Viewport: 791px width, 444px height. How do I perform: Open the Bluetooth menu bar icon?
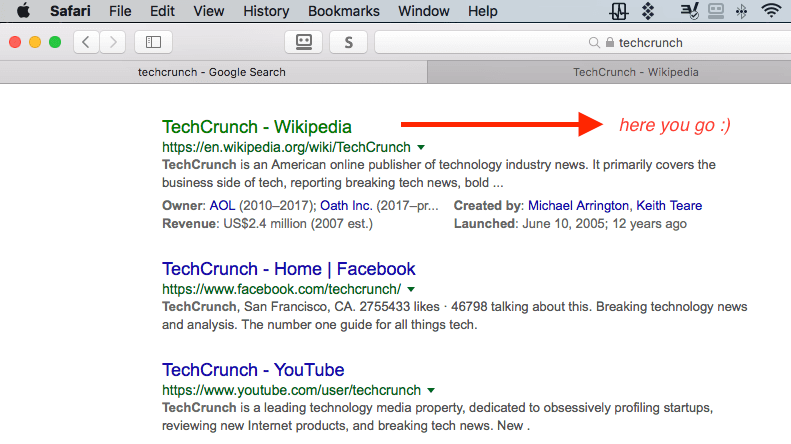coord(742,11)
